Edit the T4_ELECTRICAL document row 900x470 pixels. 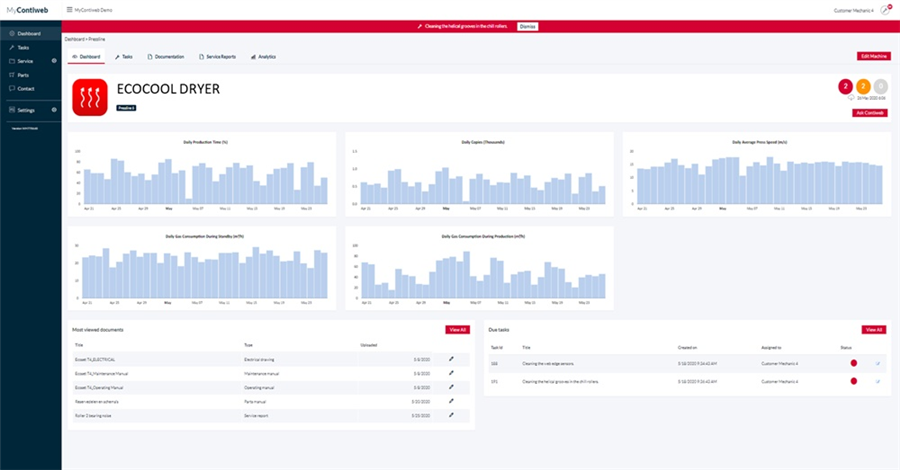point(451,359)
